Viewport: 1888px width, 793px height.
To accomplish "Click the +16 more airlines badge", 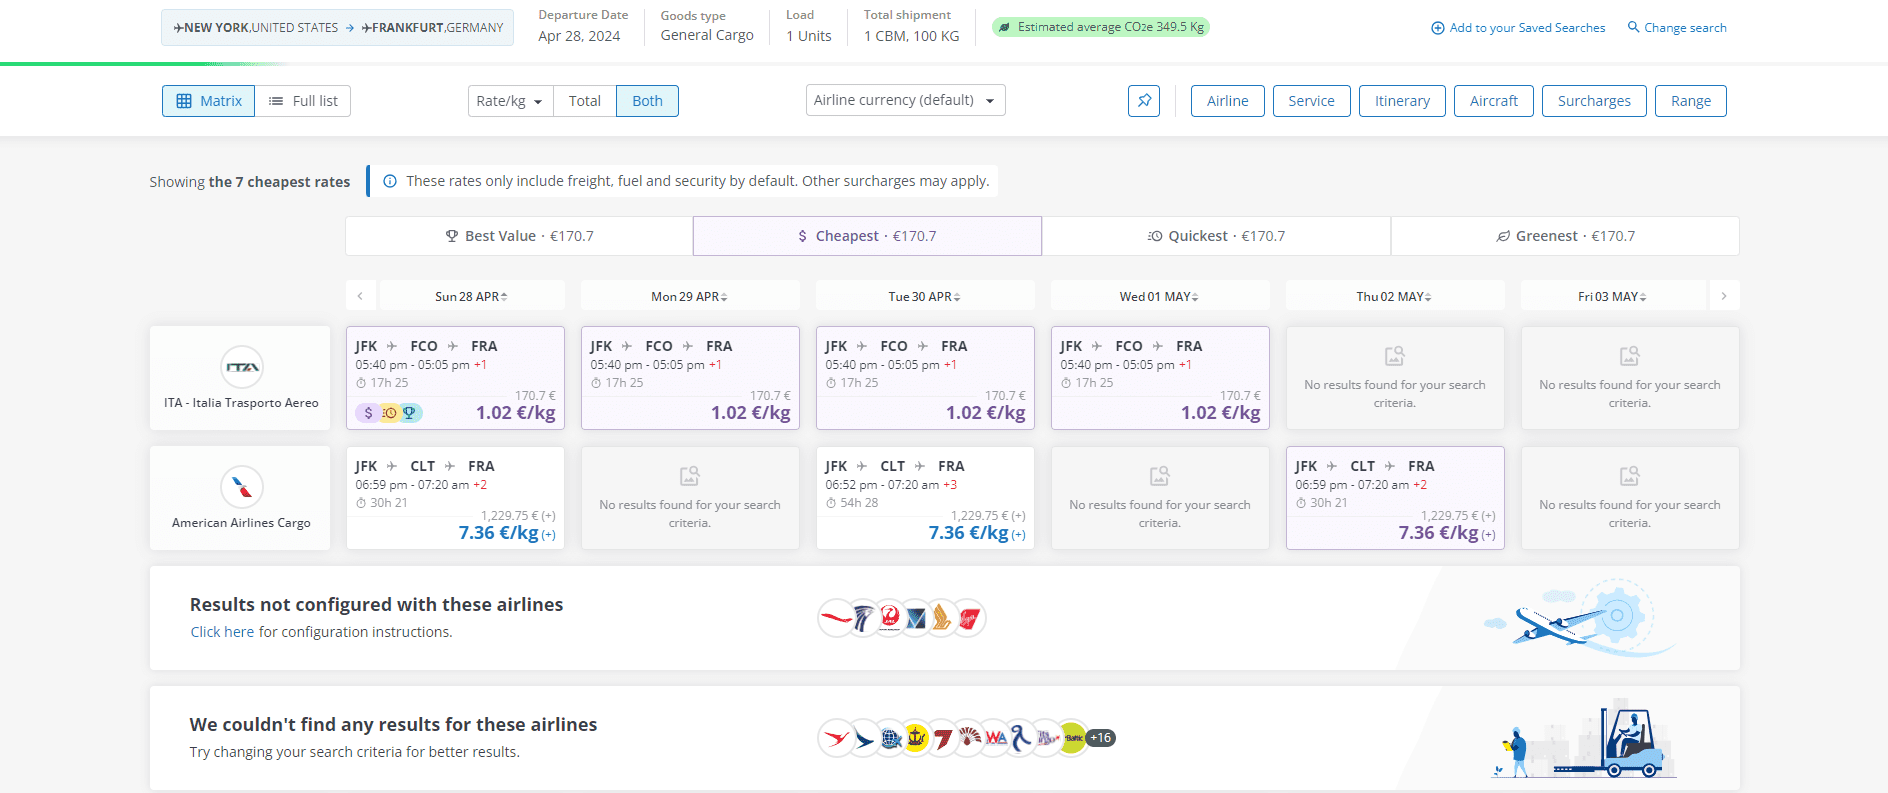I will (x=1100, y=738).
